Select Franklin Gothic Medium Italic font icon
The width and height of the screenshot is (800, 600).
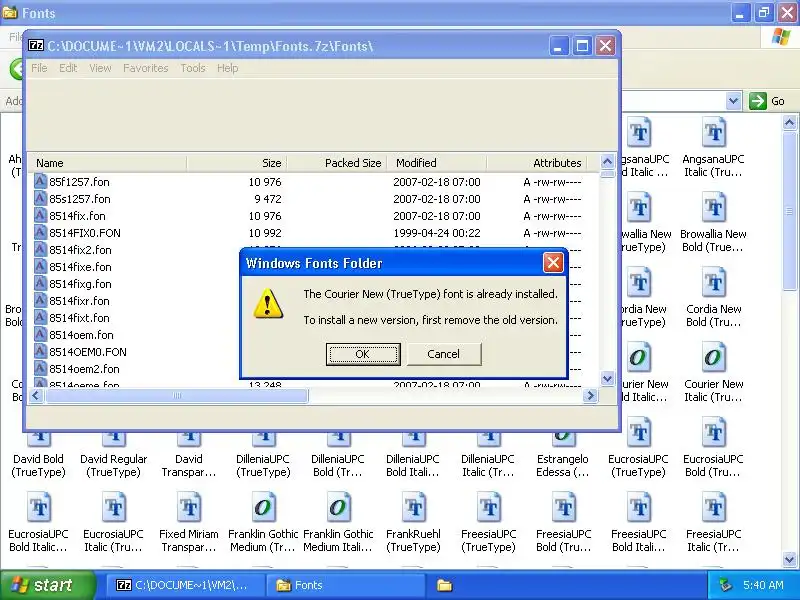[x=338, y=508]
